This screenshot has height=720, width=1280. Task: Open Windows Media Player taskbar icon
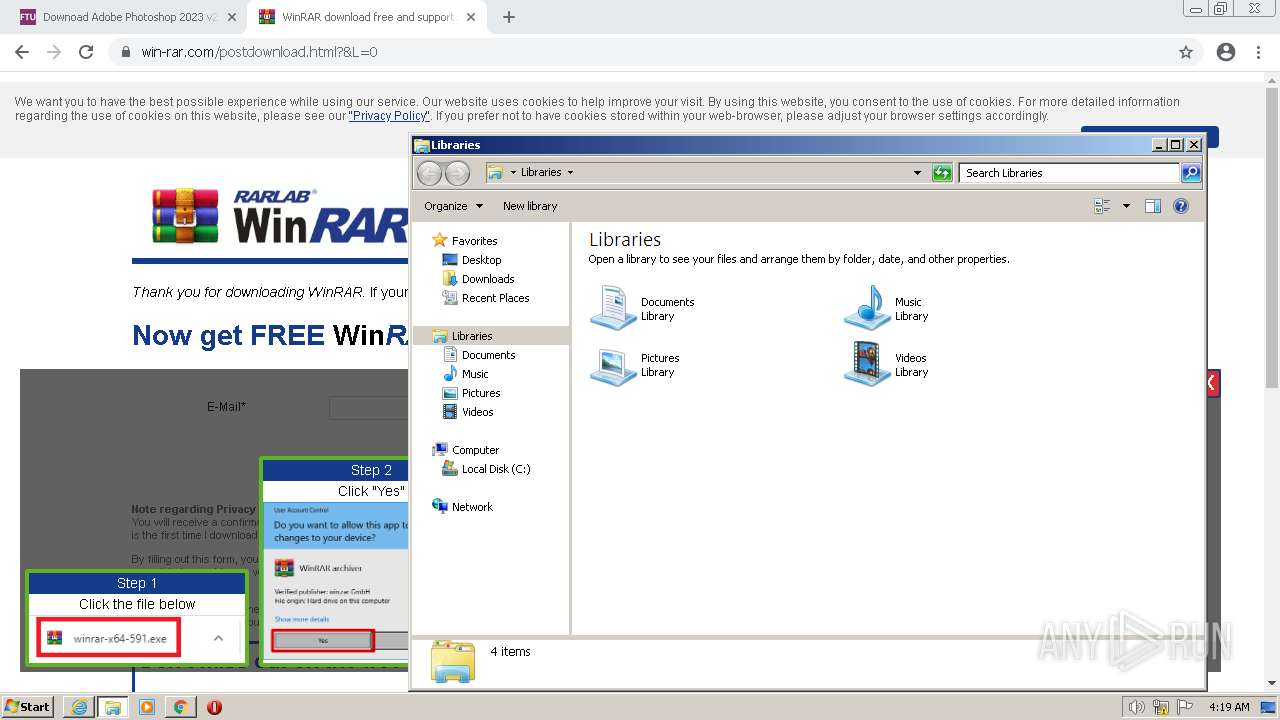[147, 707]
